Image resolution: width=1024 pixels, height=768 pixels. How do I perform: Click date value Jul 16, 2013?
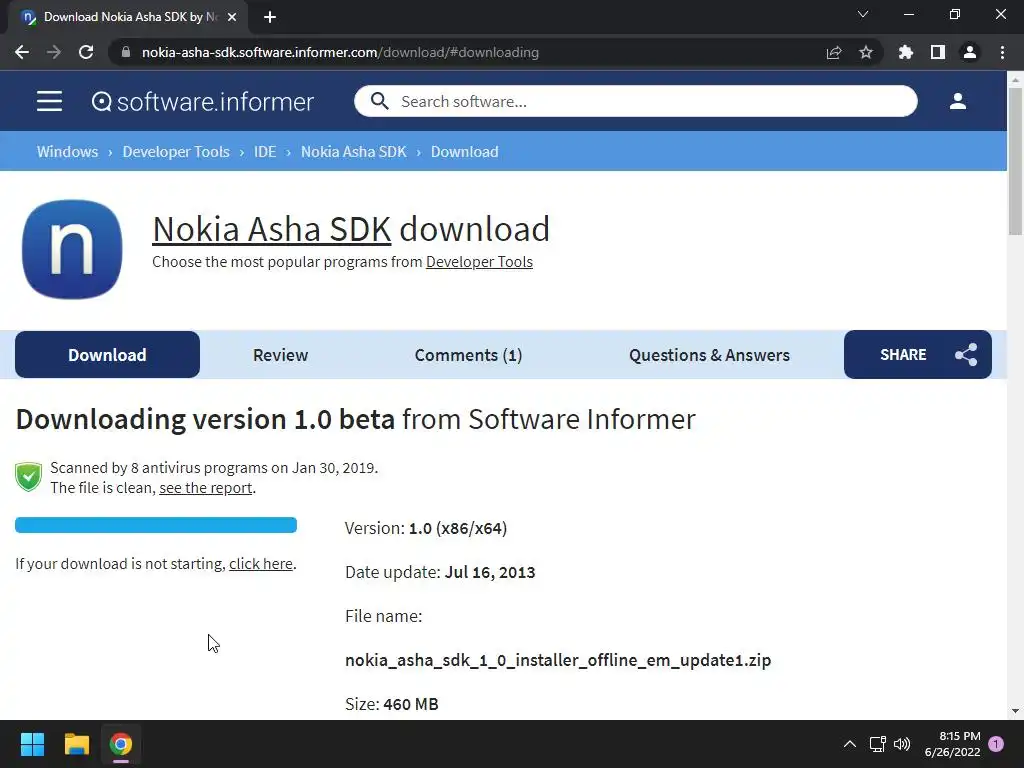[490, 572]
